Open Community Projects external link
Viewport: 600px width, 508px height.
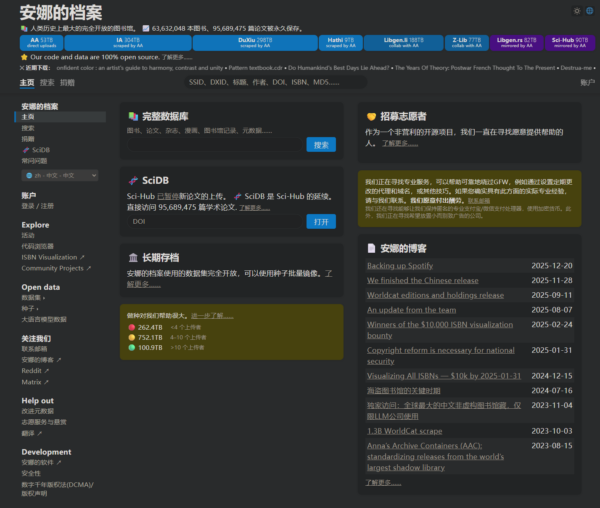(x=56, y=268)
